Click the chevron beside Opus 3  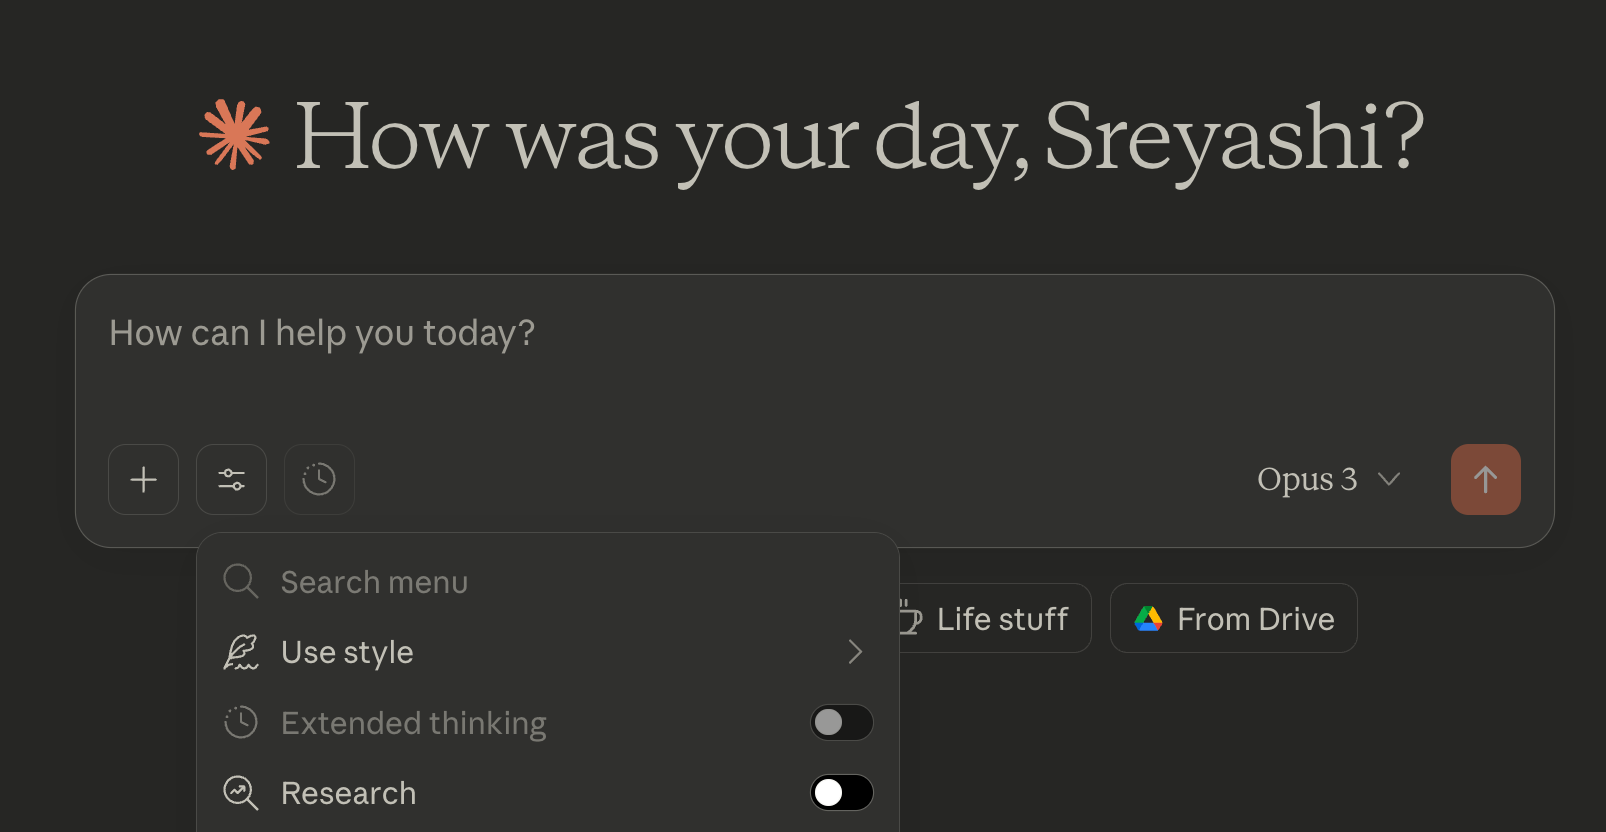[1389, 479]
